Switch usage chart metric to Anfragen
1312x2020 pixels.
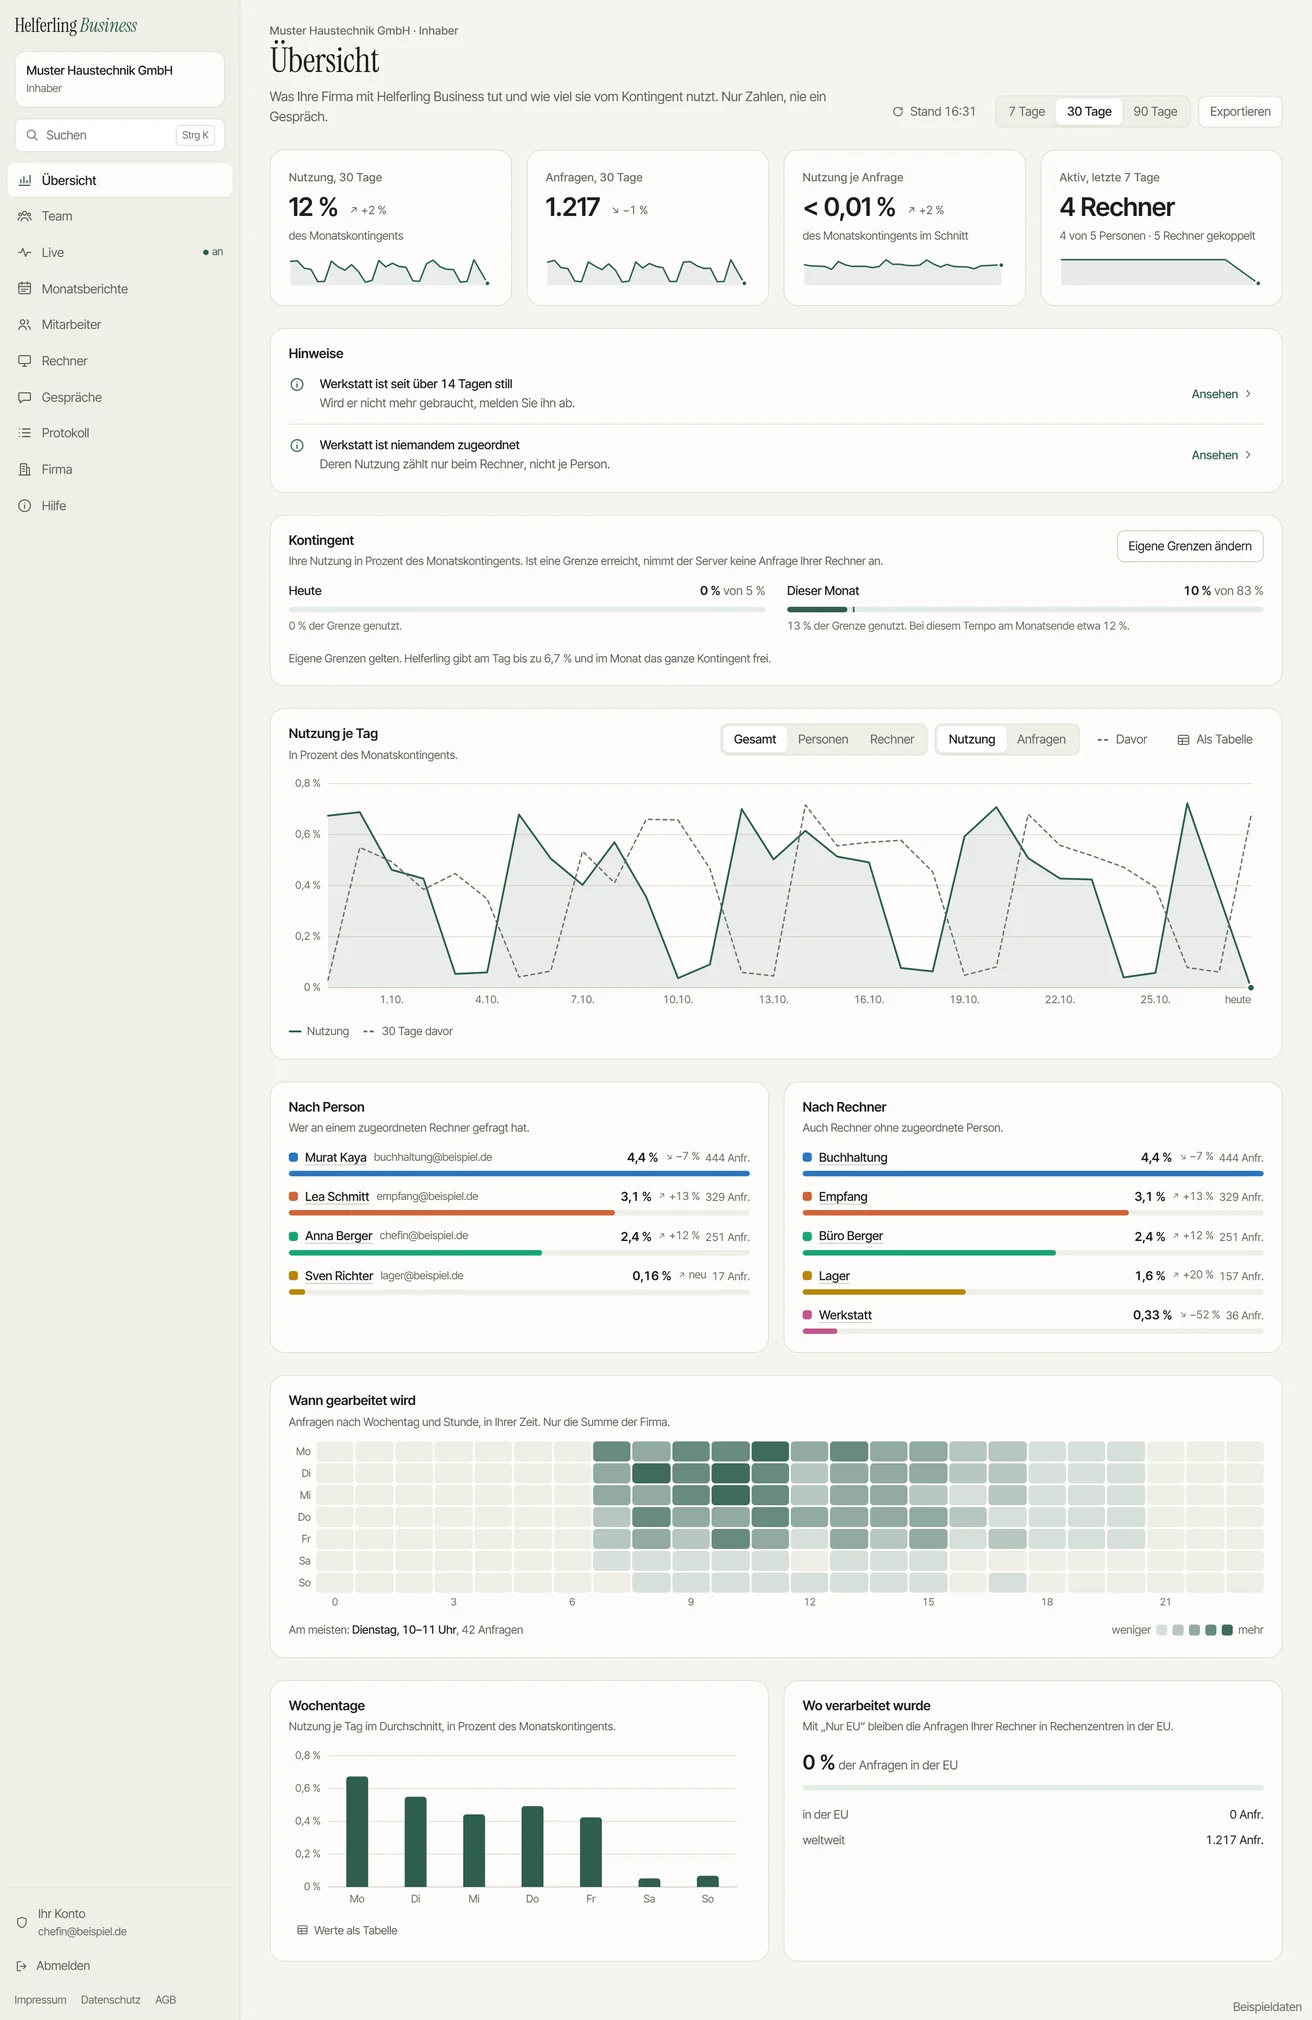click(1041, 740)
